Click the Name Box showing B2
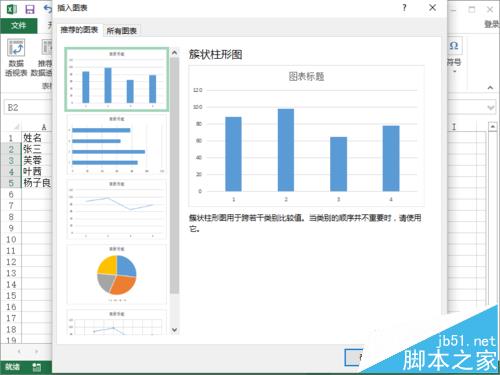500x375 pixels. tap(28, 108)
